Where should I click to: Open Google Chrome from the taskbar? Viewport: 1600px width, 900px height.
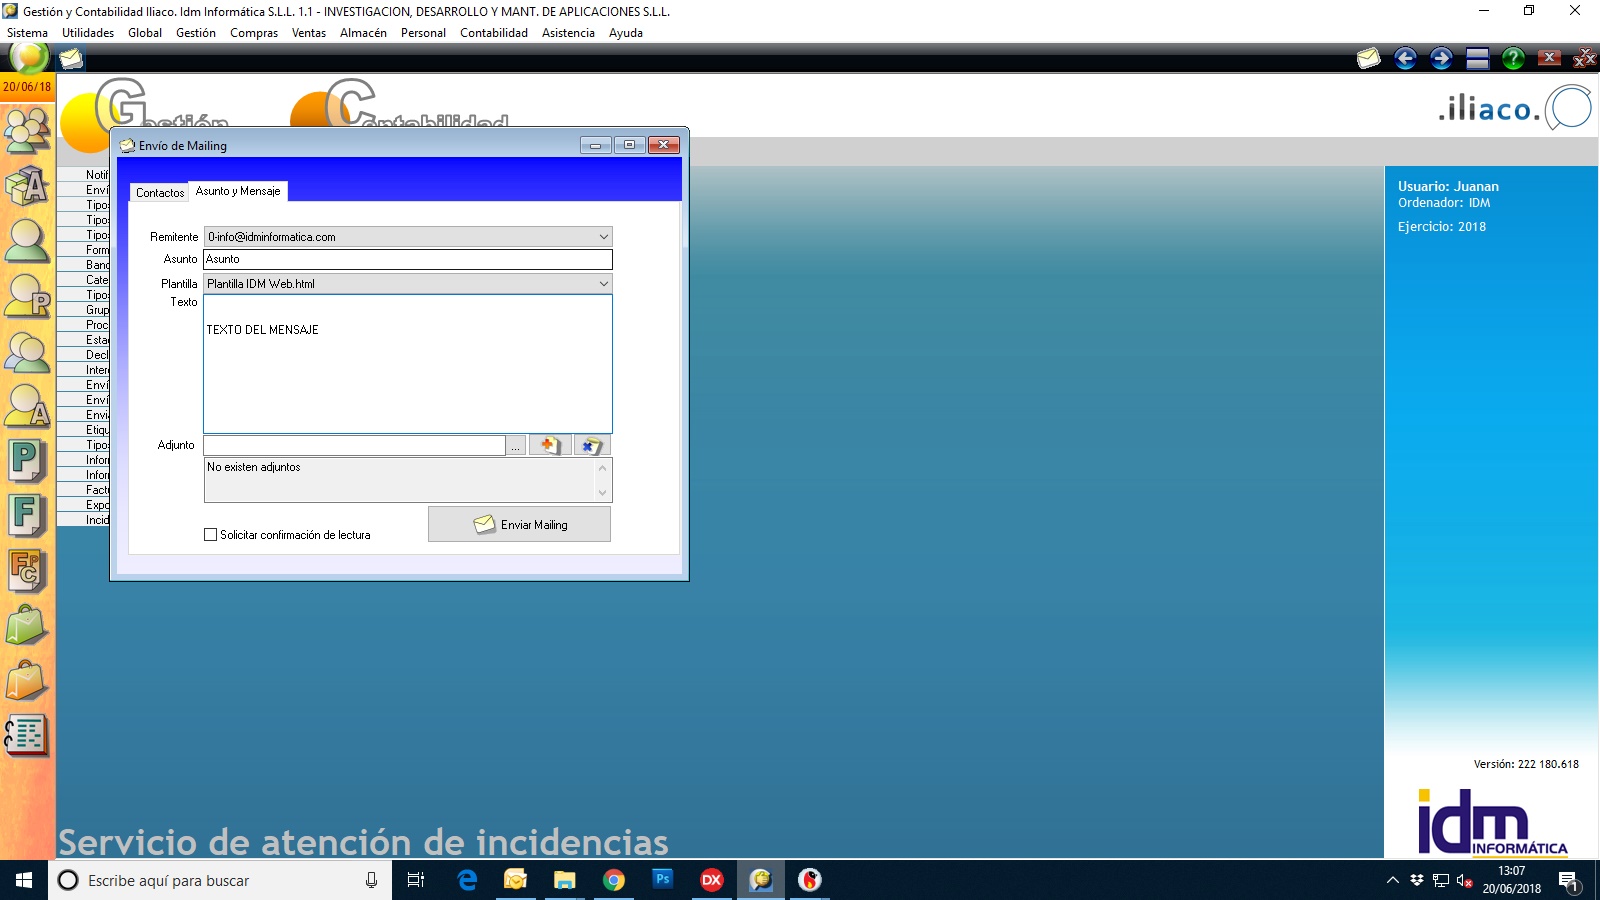[x=614, y=880]
